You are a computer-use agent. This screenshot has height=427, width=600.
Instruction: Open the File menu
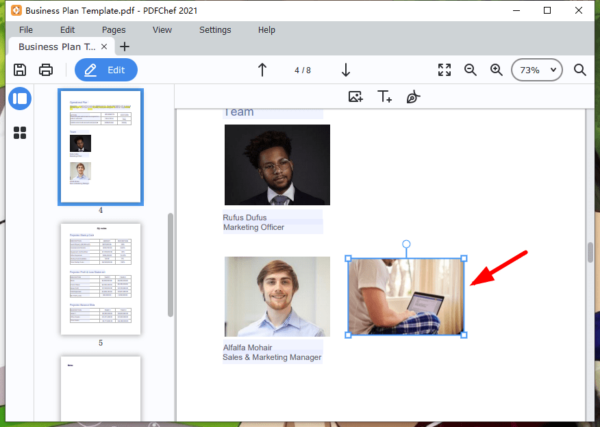[26, 30]
